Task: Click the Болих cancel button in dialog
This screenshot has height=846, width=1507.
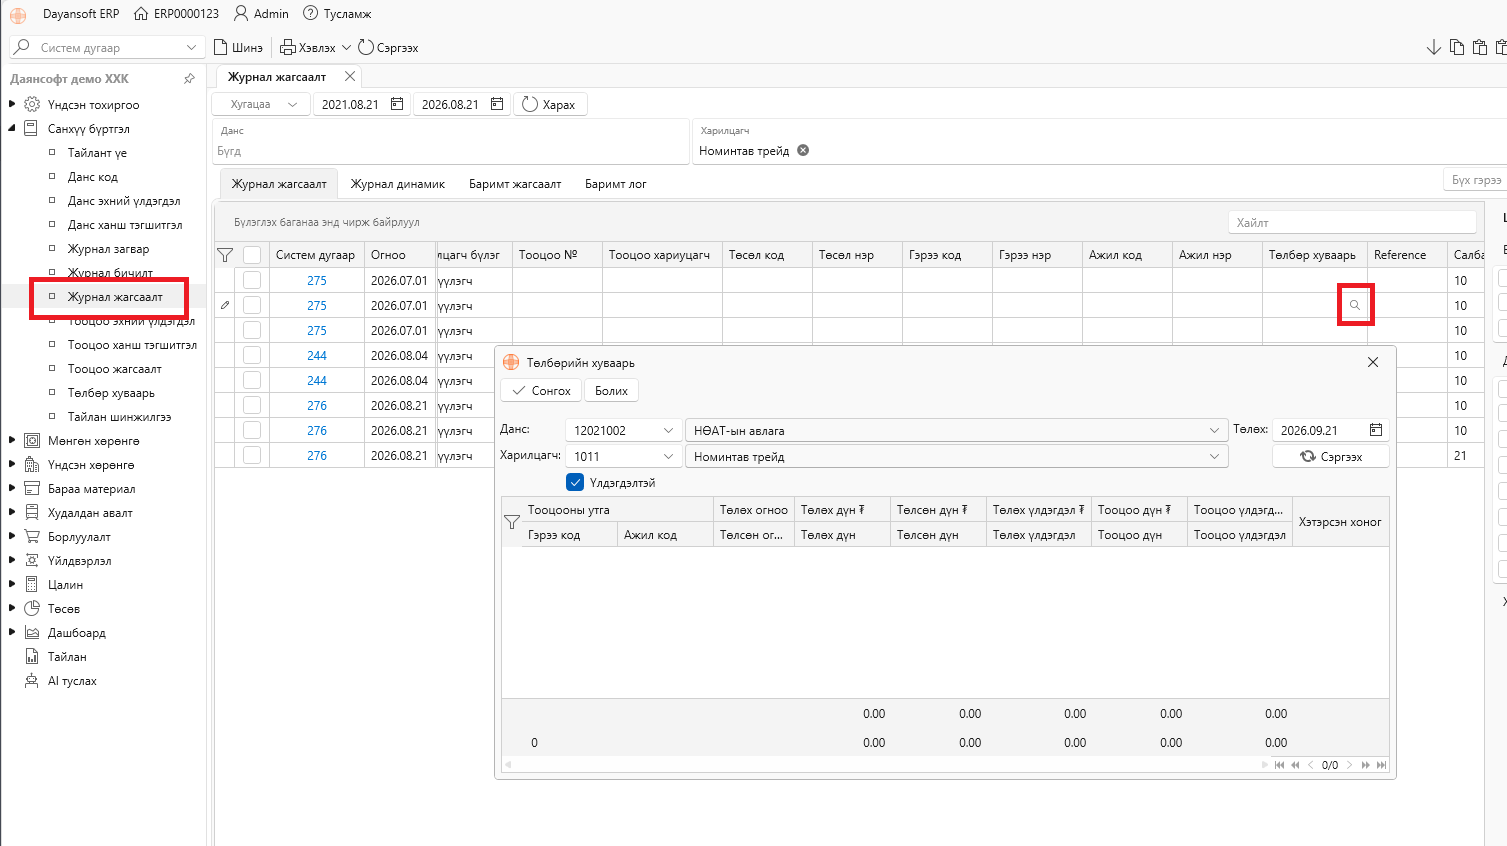Action: [x=611, y=391]
